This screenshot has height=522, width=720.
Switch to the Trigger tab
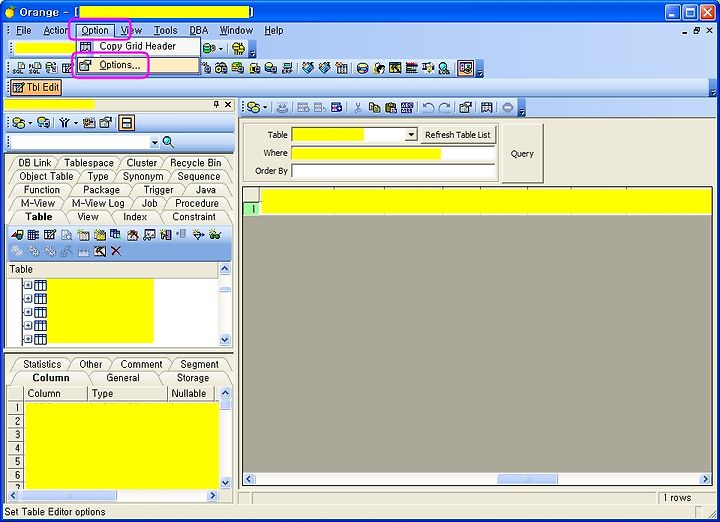tap(158, 190)
